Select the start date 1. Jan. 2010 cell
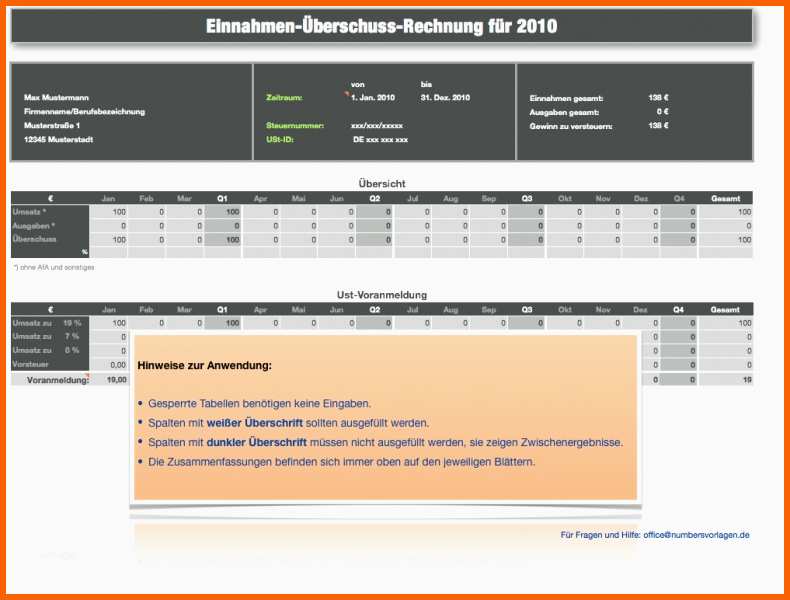Screen dimensions: 790x600 tap(373, 97)
